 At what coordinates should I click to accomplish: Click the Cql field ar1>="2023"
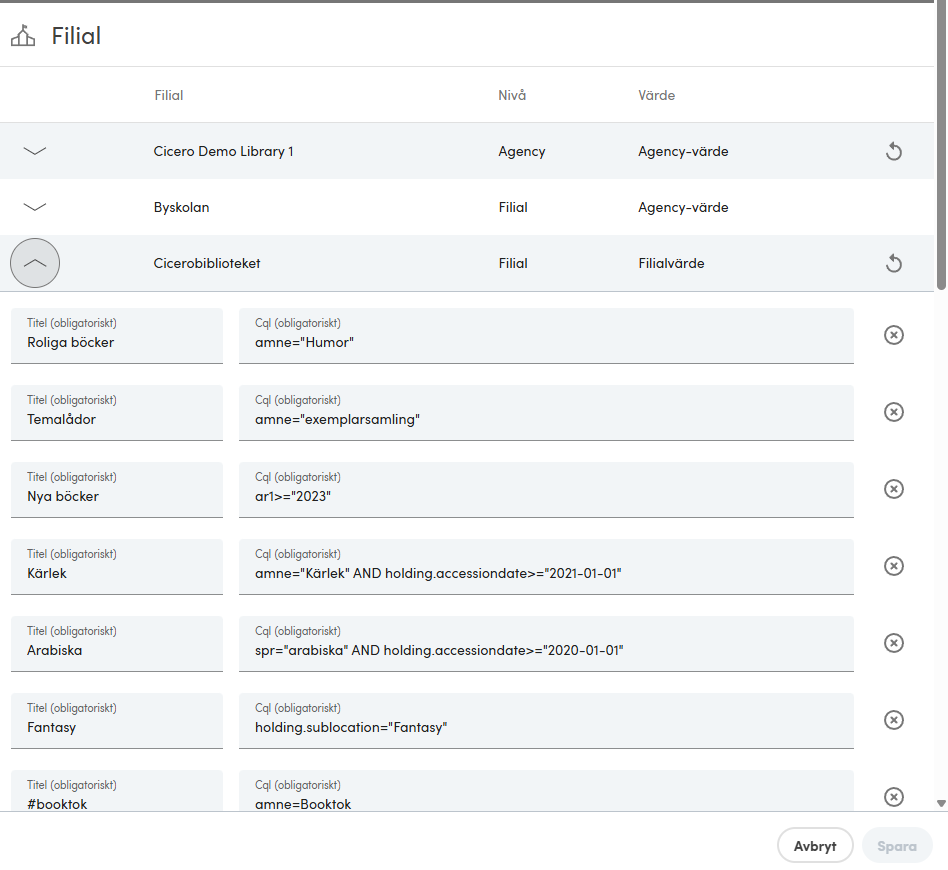tap(546, 490)
